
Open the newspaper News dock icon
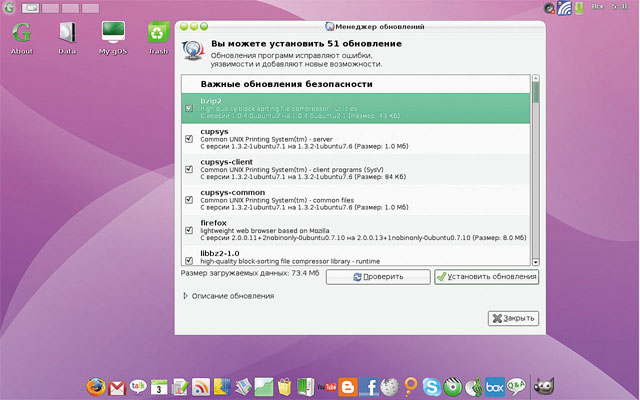[243, 387]
